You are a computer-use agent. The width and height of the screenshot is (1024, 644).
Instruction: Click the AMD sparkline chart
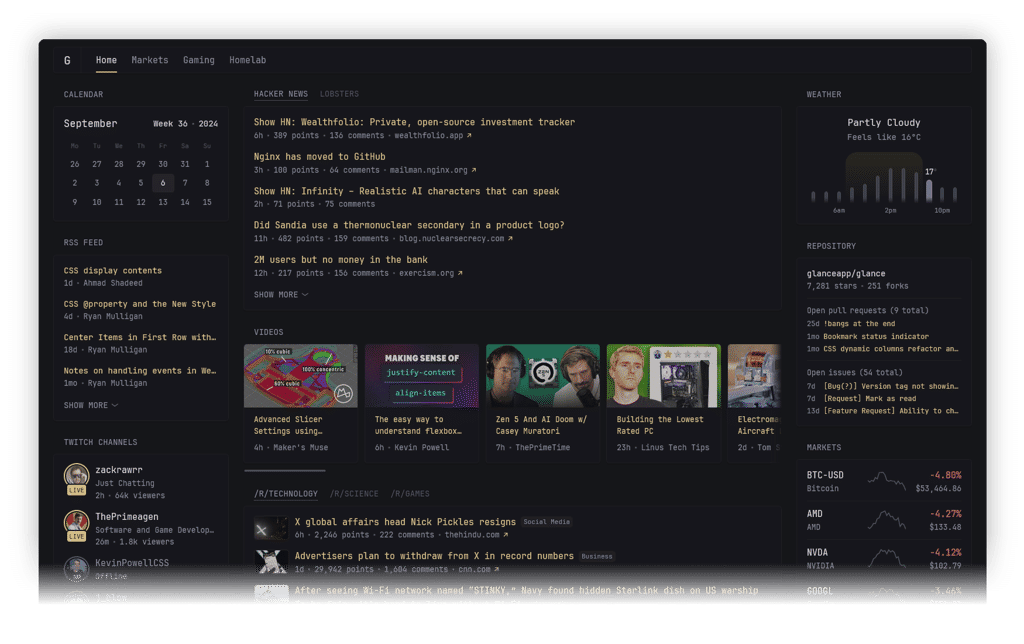tap(886, 520)
